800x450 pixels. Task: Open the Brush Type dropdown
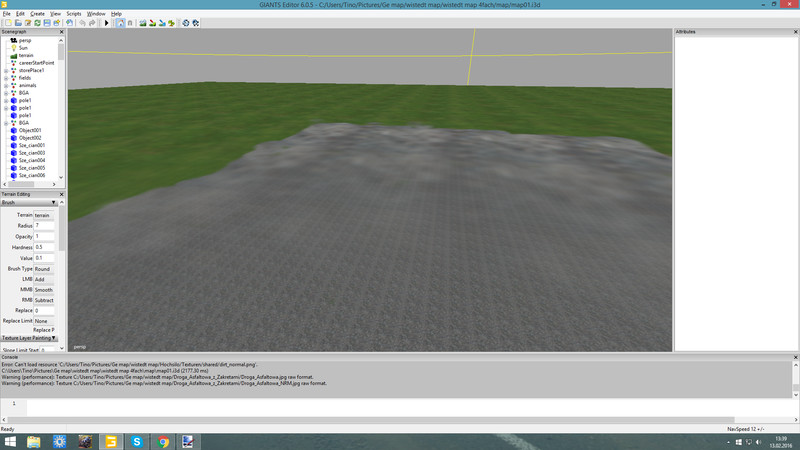[44, 269]
